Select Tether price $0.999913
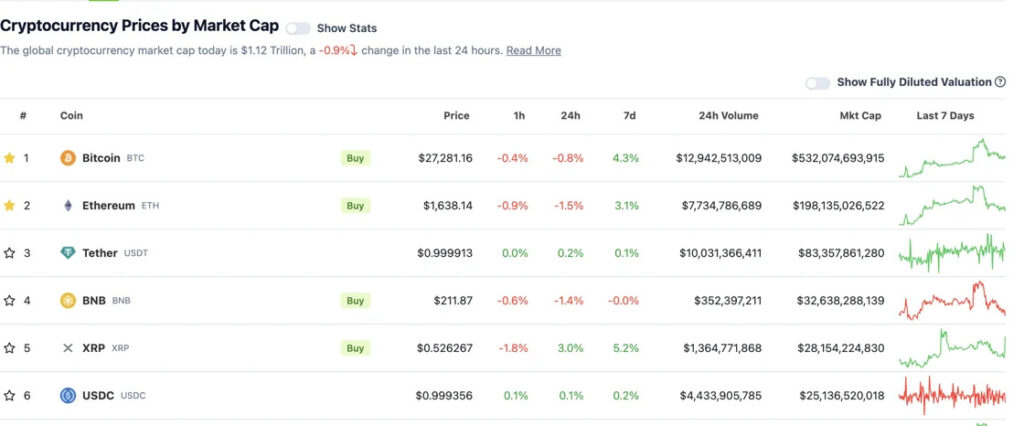 click(x=445, y=253)
